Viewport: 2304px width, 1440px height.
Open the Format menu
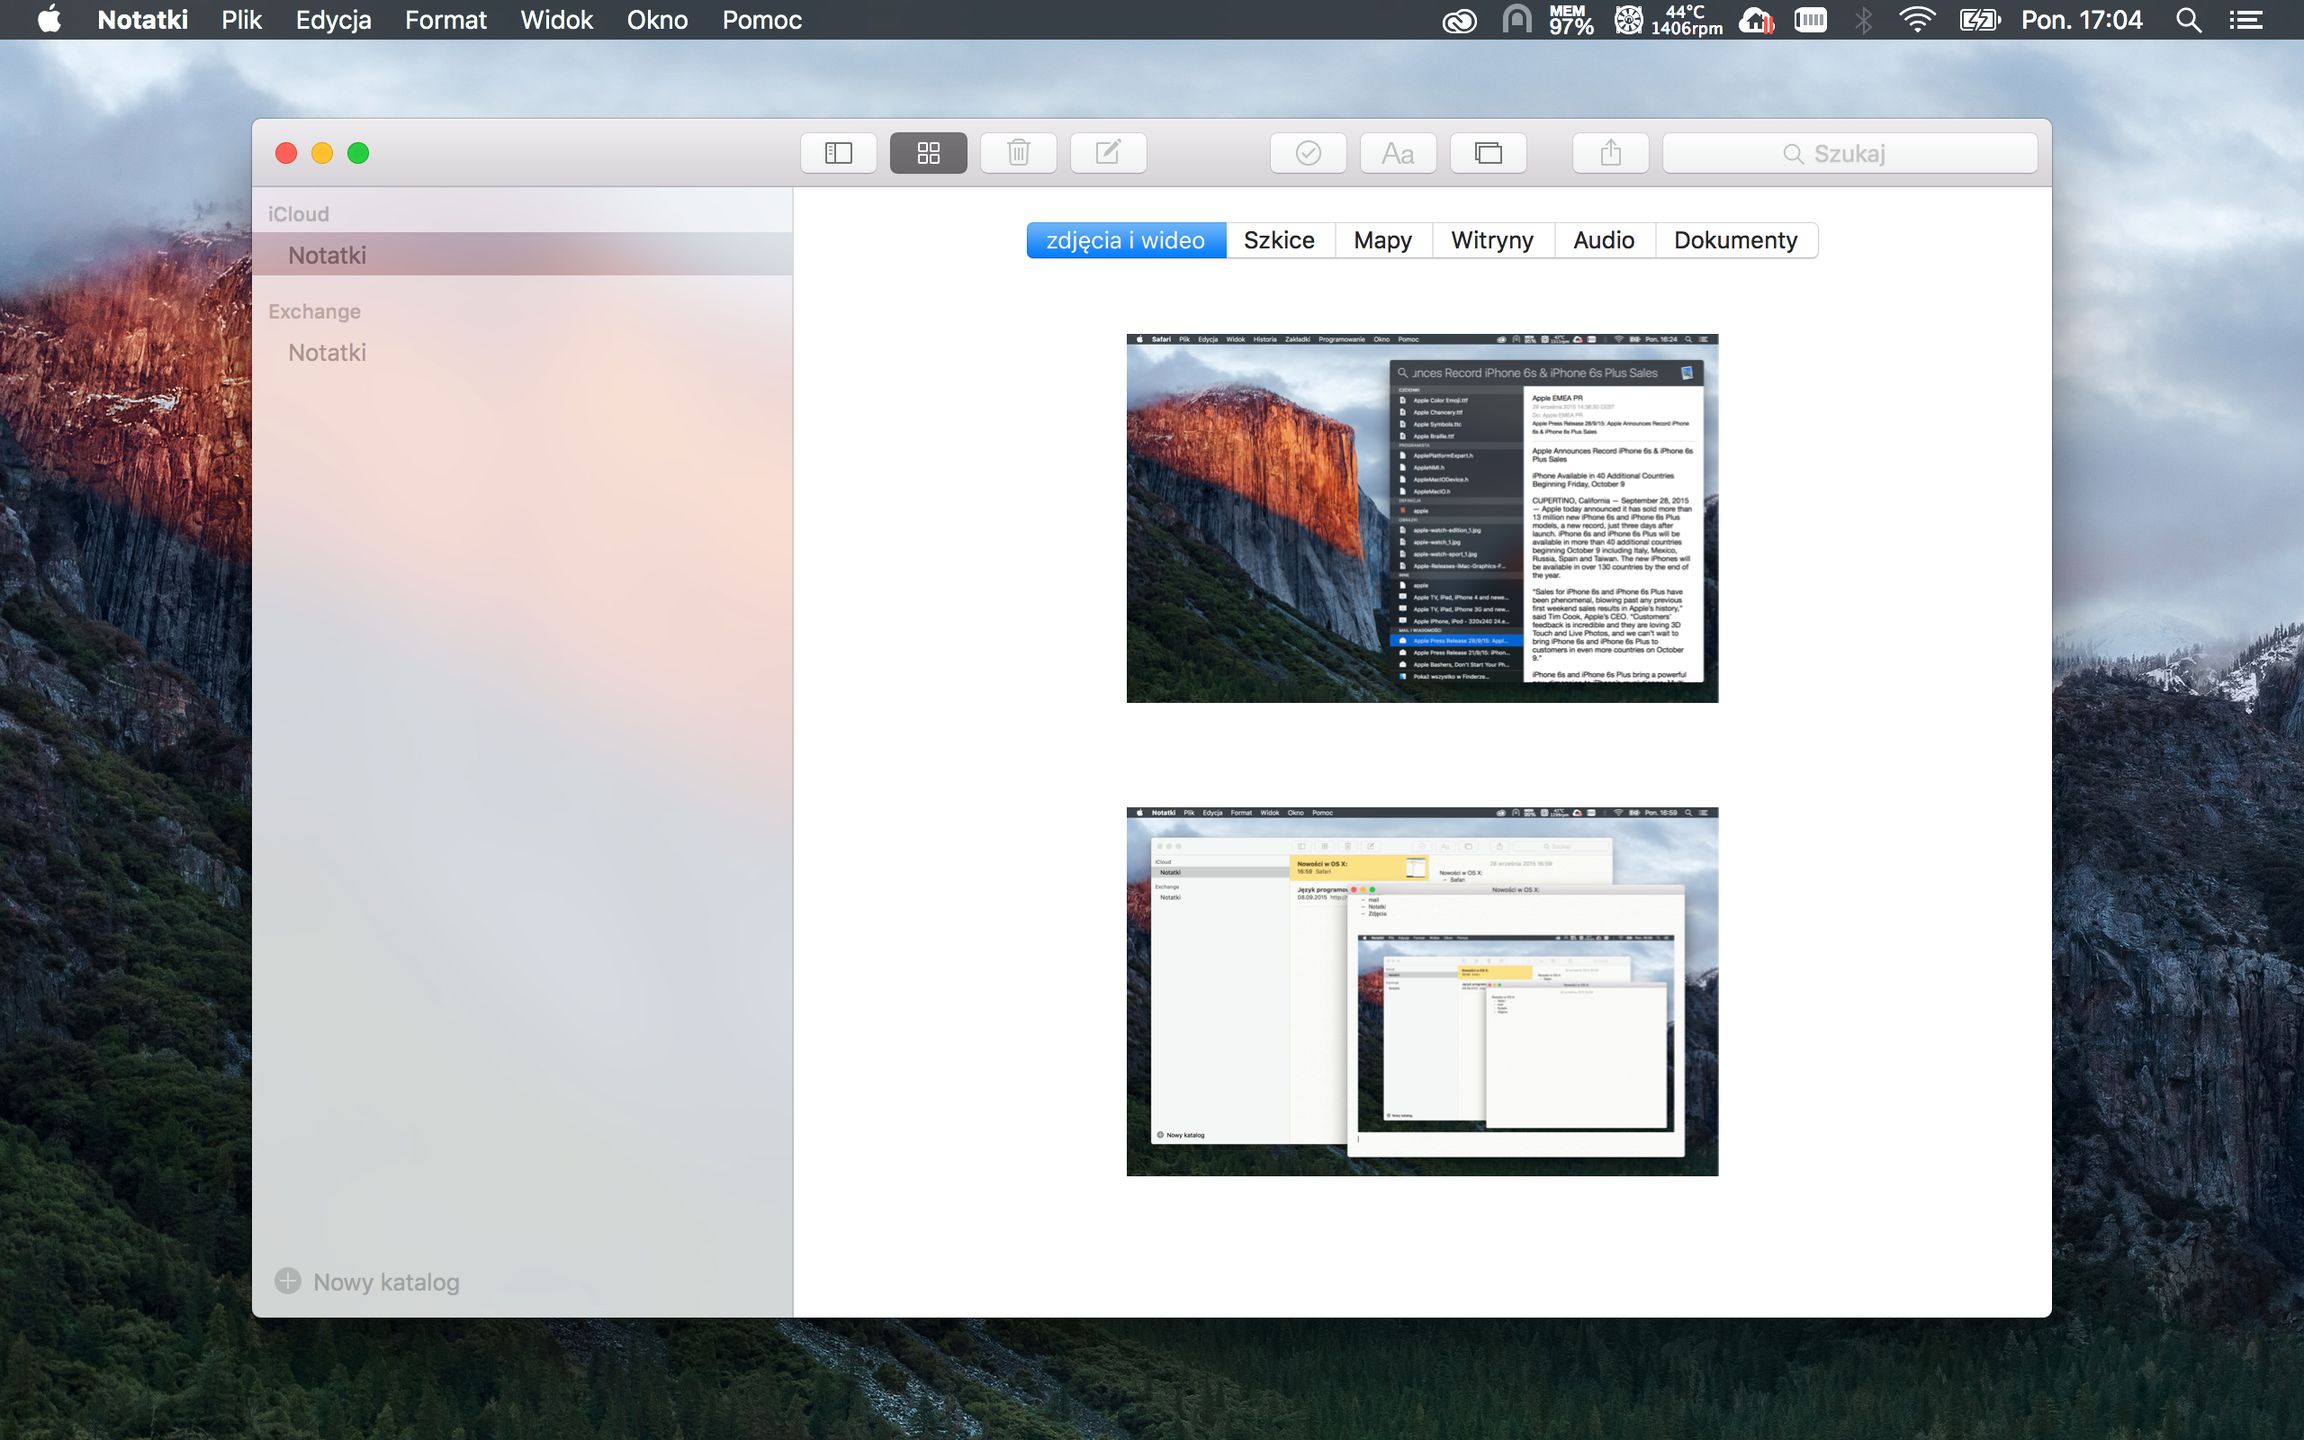click(x=445, y=20)
